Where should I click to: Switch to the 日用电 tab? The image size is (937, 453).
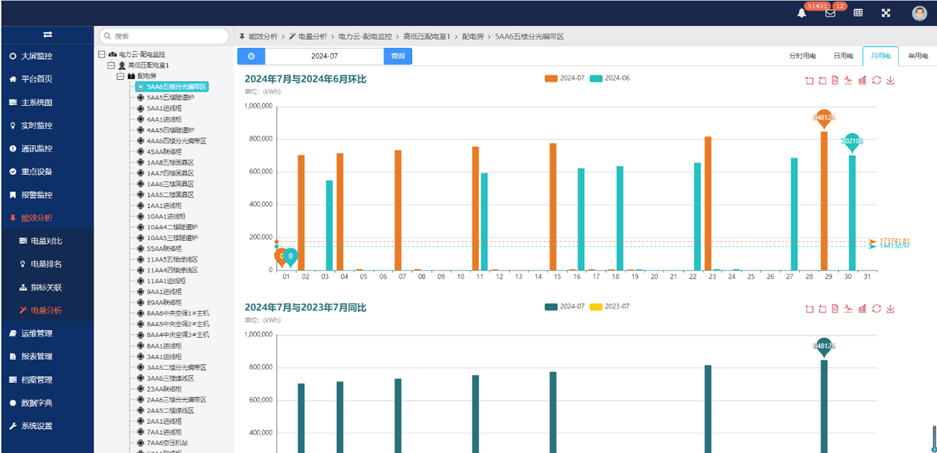(844, 56)
